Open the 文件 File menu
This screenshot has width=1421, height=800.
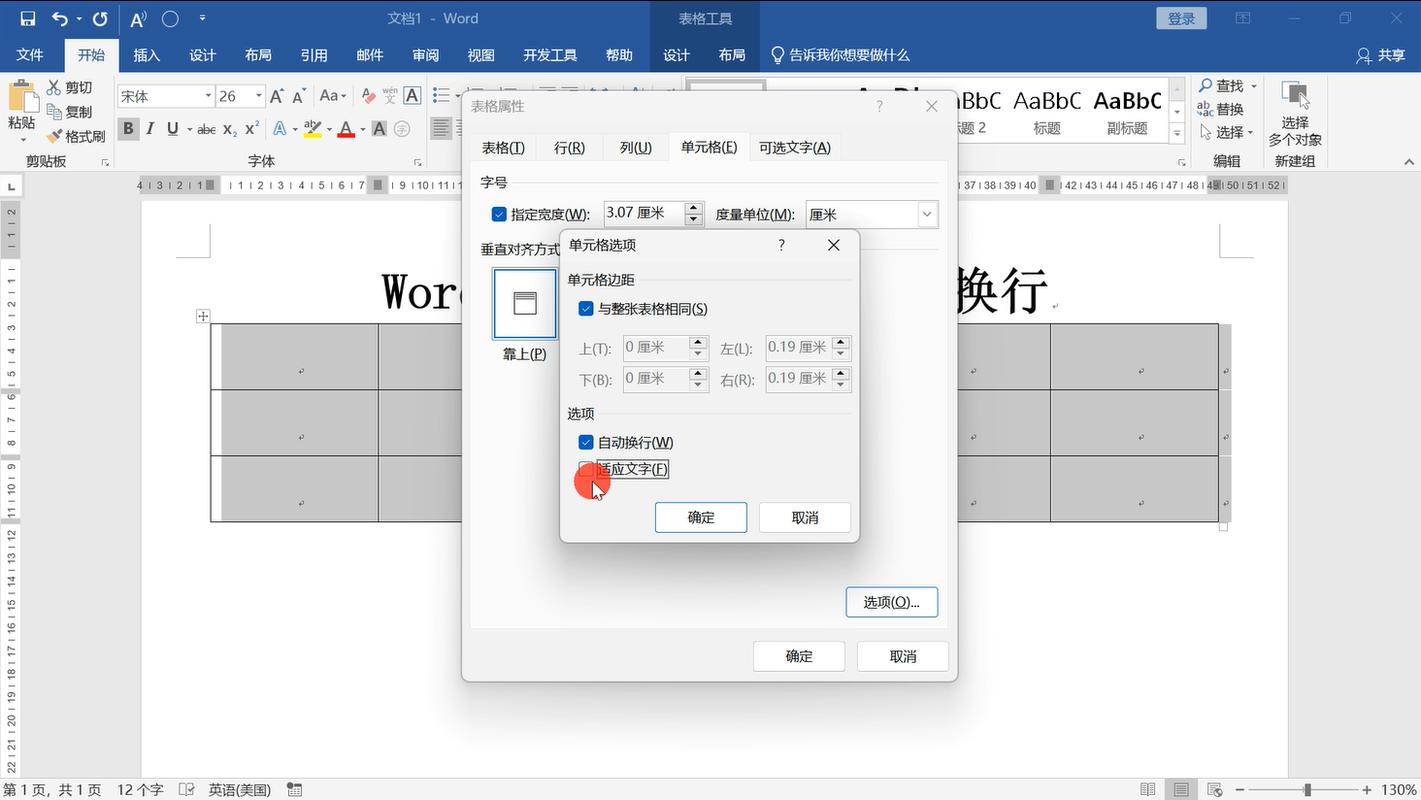(x=30, y=55)
